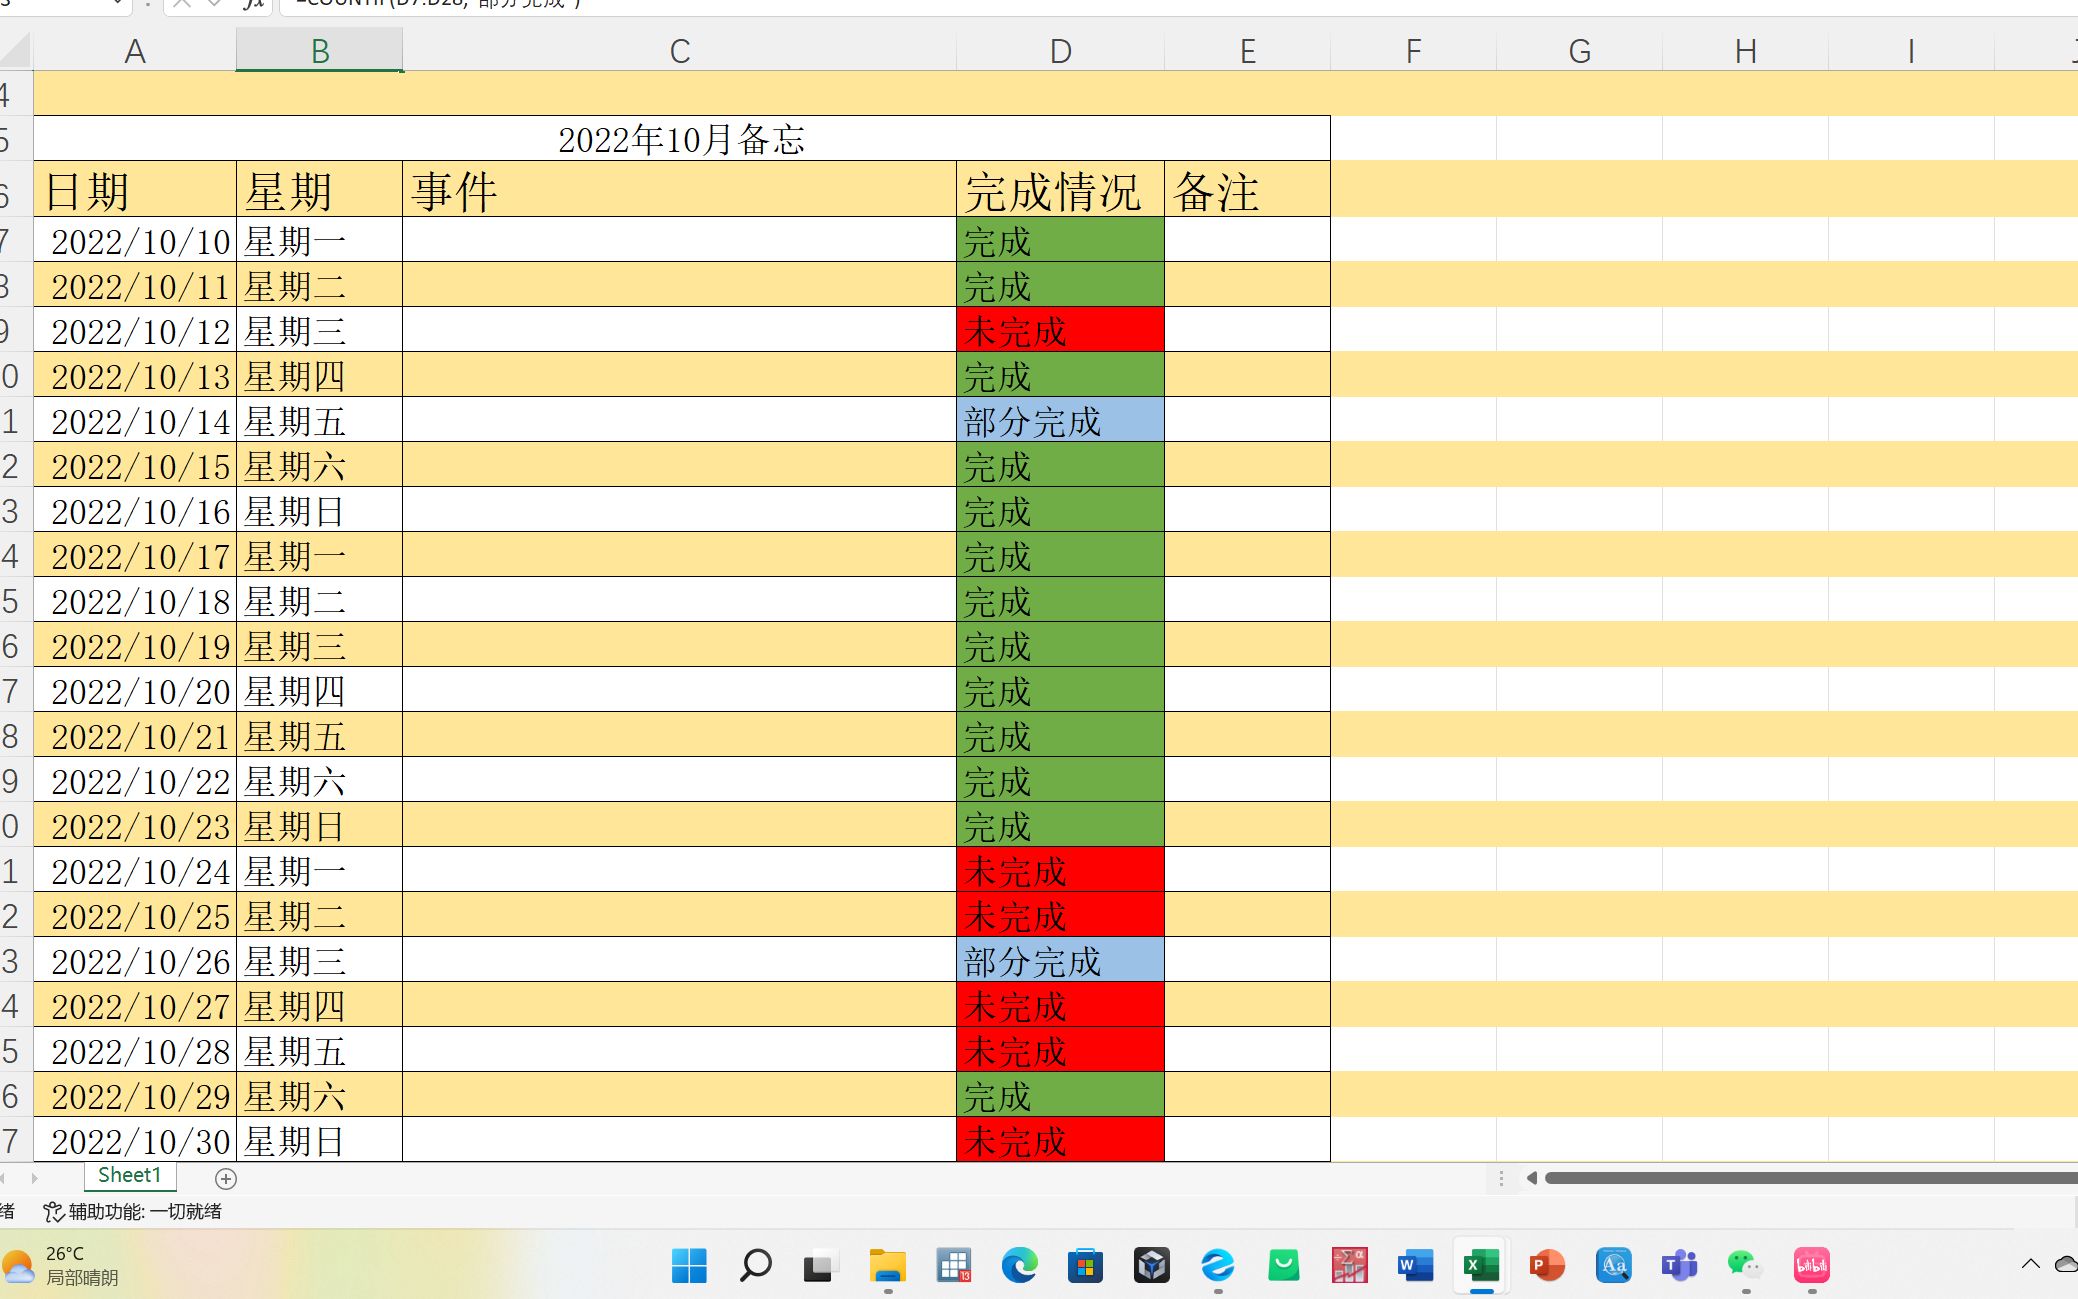The image size is (2078, 1299).
Task: Select the date cell 2022/10/14
Action: pyautogui.click(x=135, y=420)
